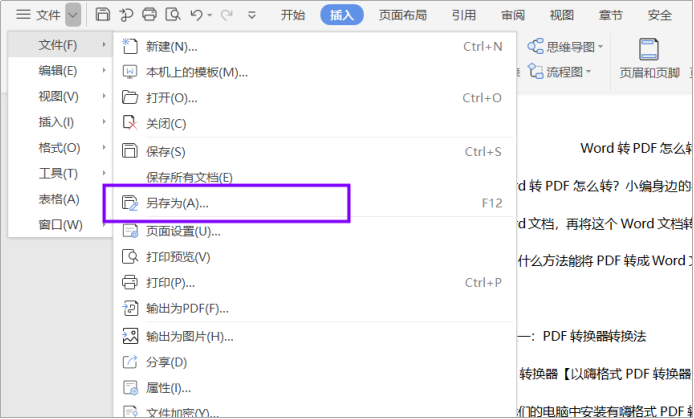Open the 表格(A) submenu entry
This screenshot has width=694, height=419.
(x=60, y=199)
